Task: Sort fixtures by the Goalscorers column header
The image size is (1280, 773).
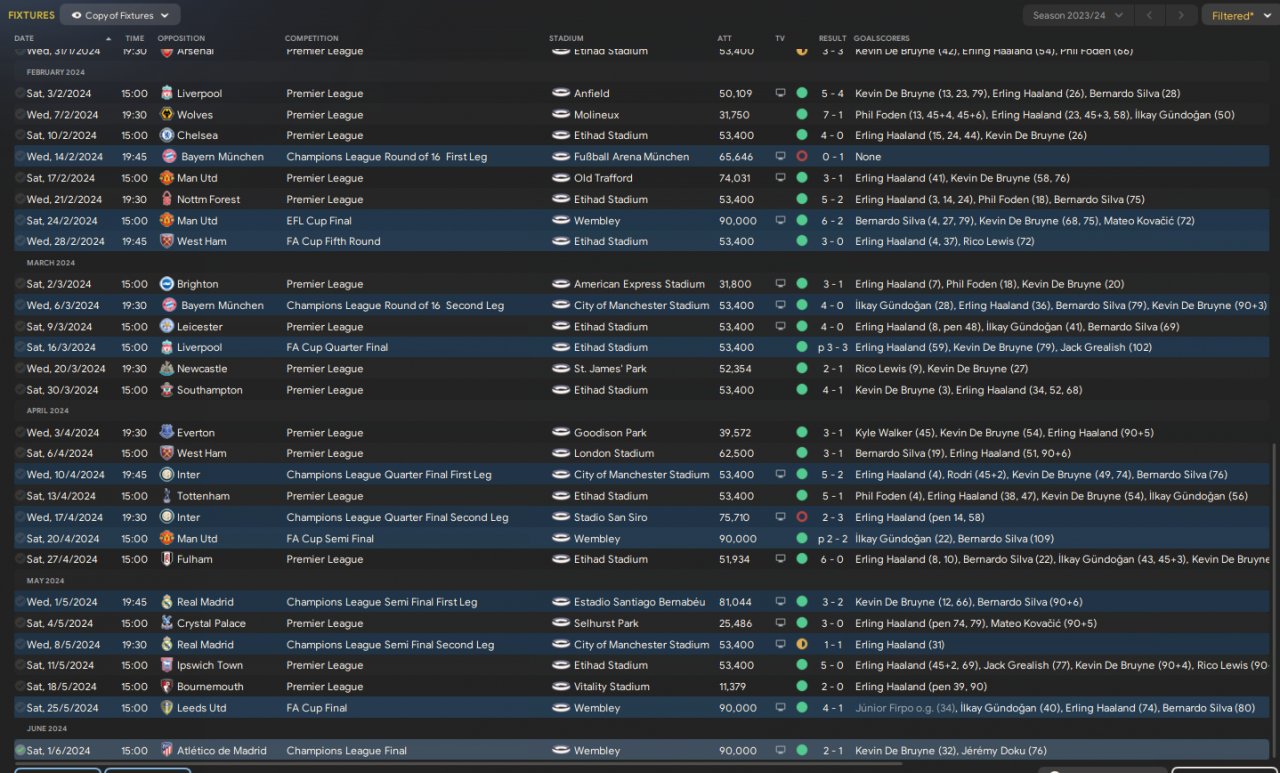Action: click(x=881, y=38)
